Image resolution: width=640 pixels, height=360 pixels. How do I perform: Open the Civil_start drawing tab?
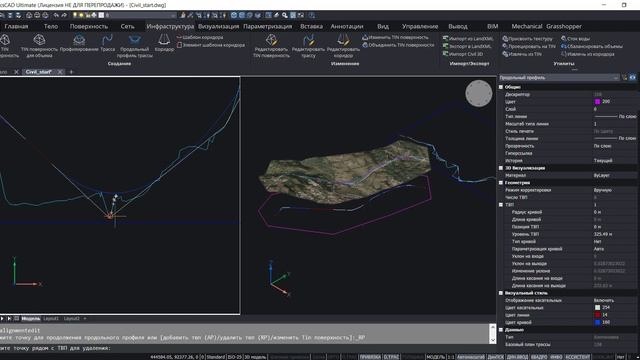coord(38,72)
